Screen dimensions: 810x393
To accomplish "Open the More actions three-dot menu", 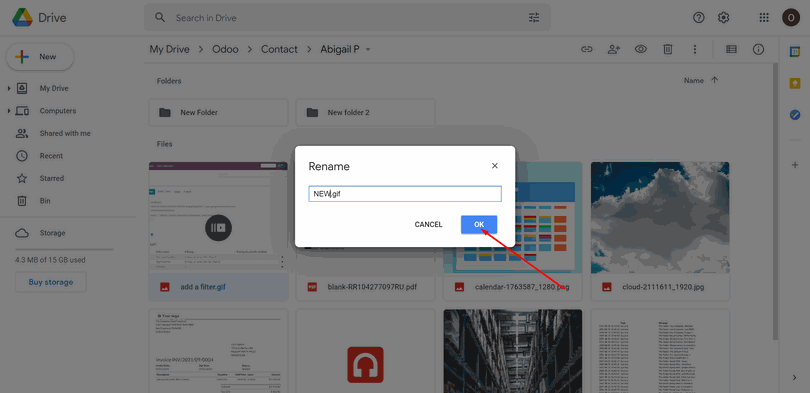I will click(x=695, y=49).
